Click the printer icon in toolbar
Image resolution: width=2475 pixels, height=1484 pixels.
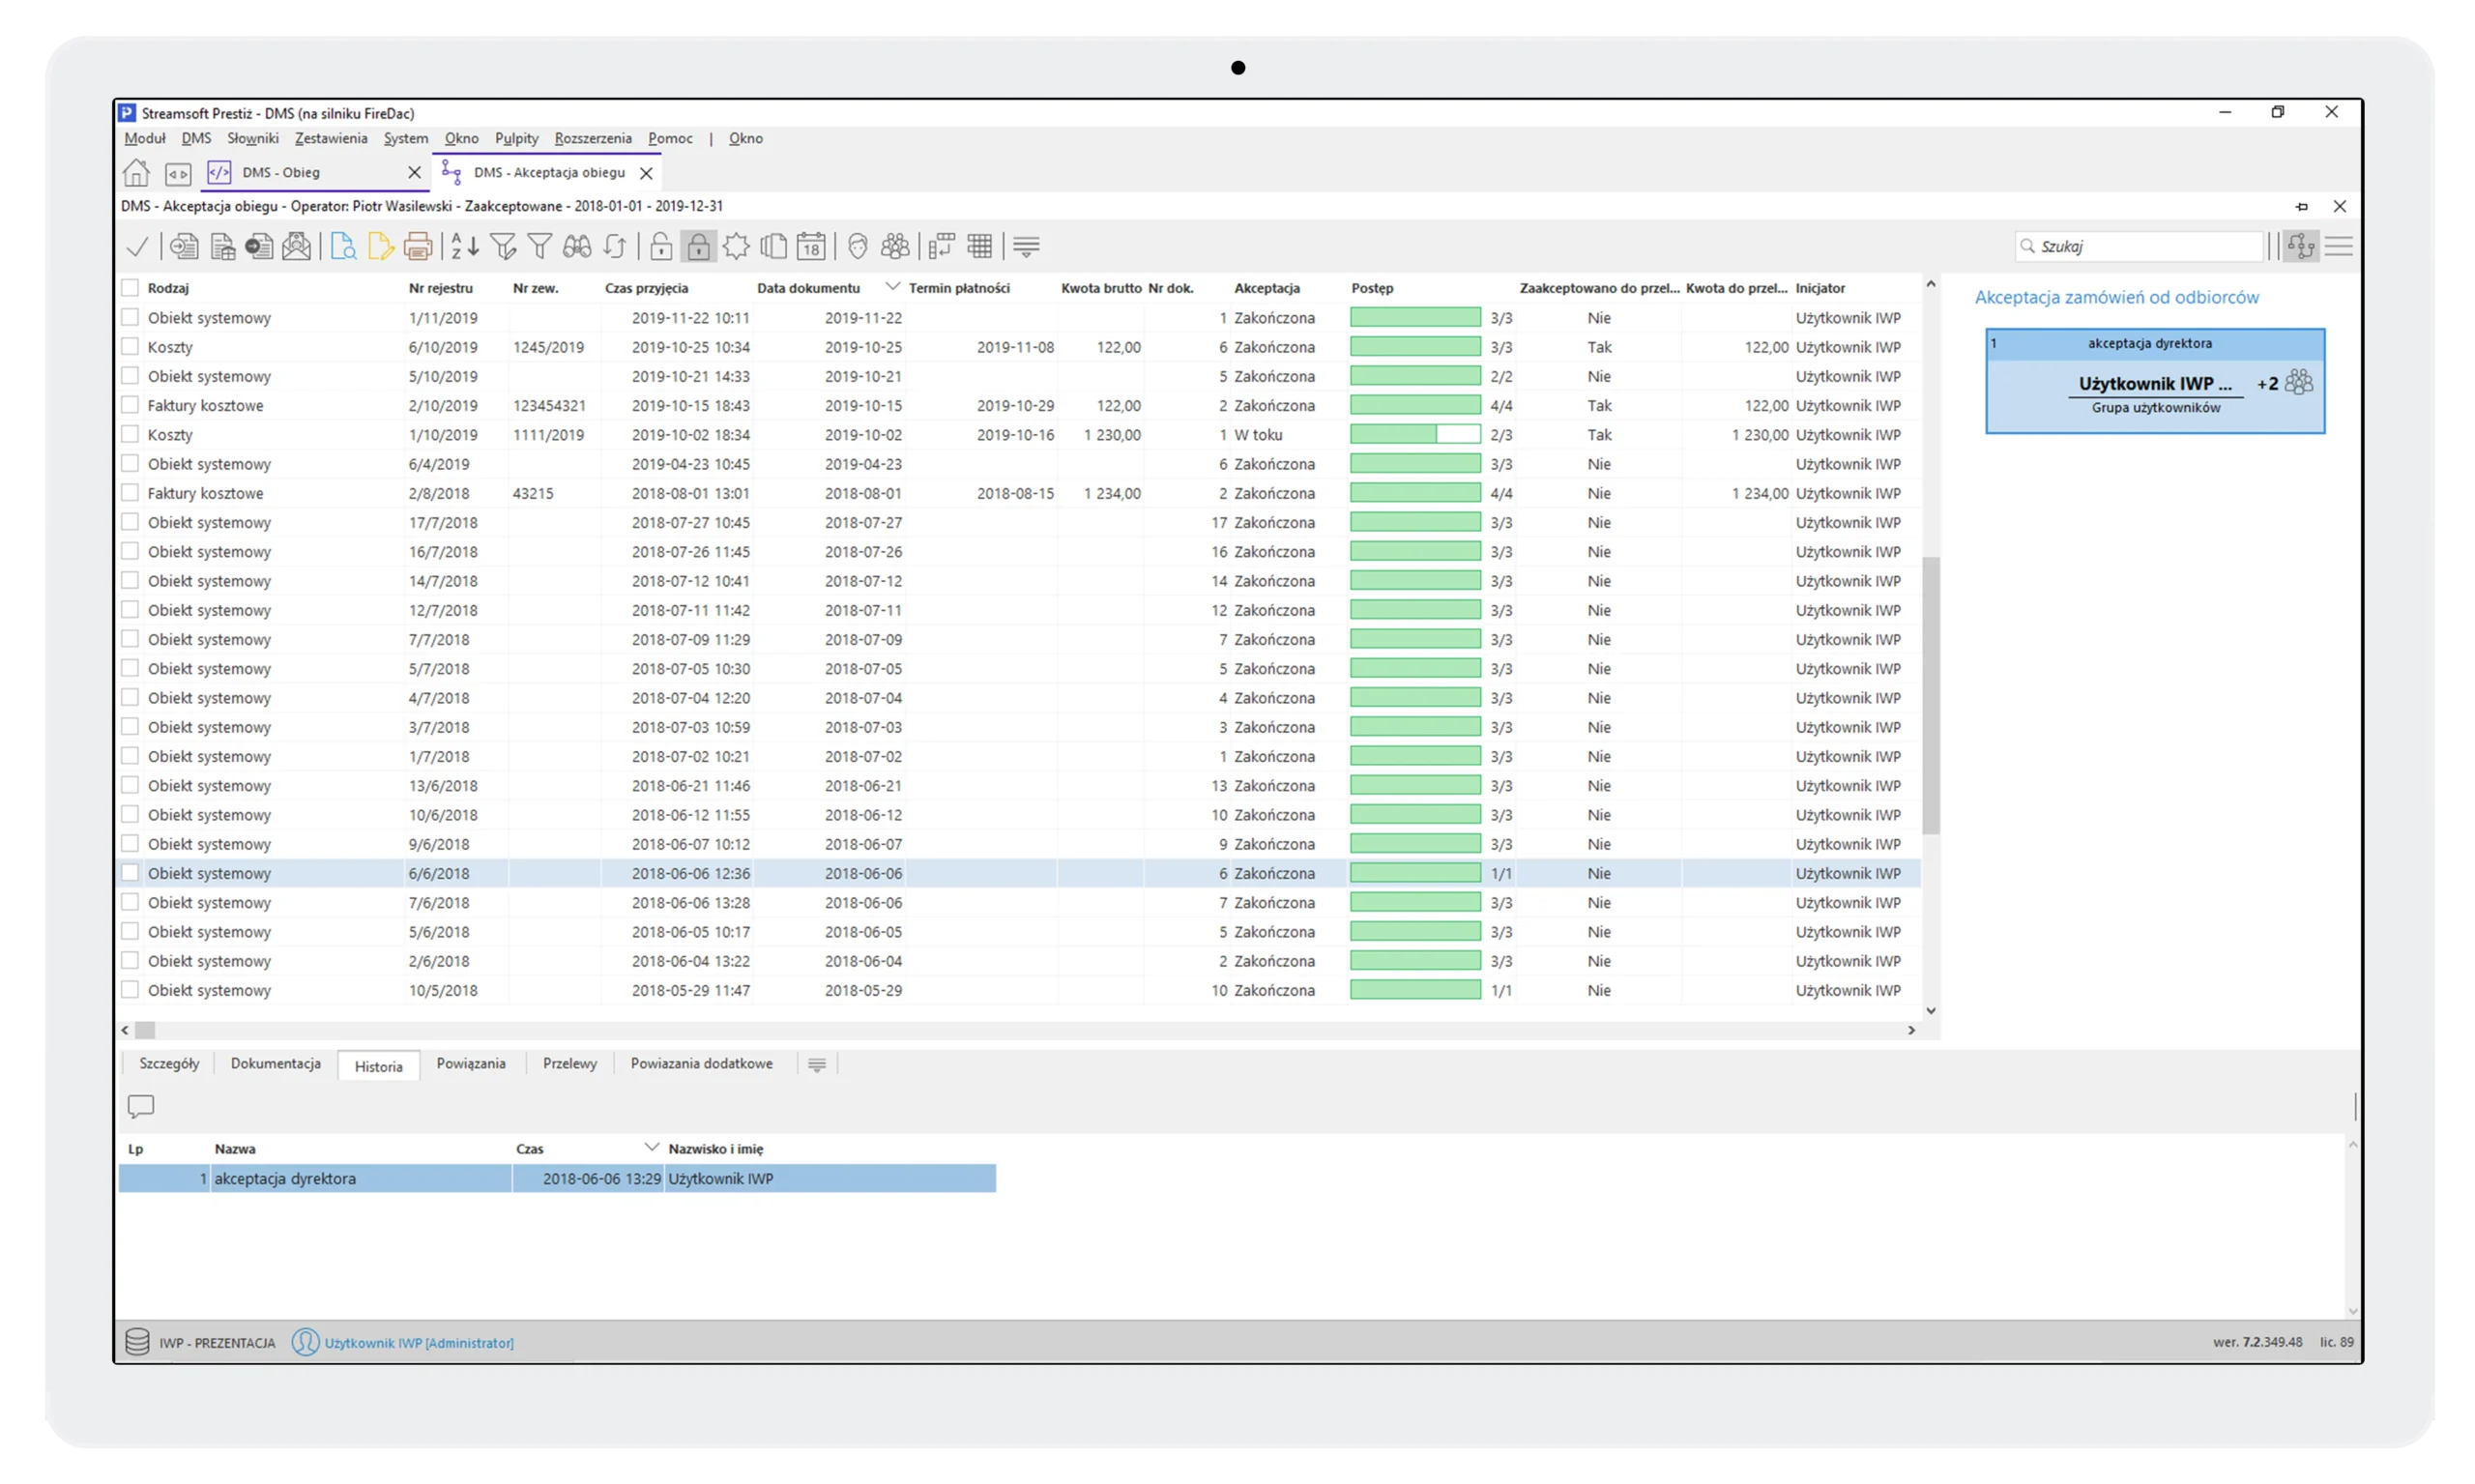tap(418, 246)
